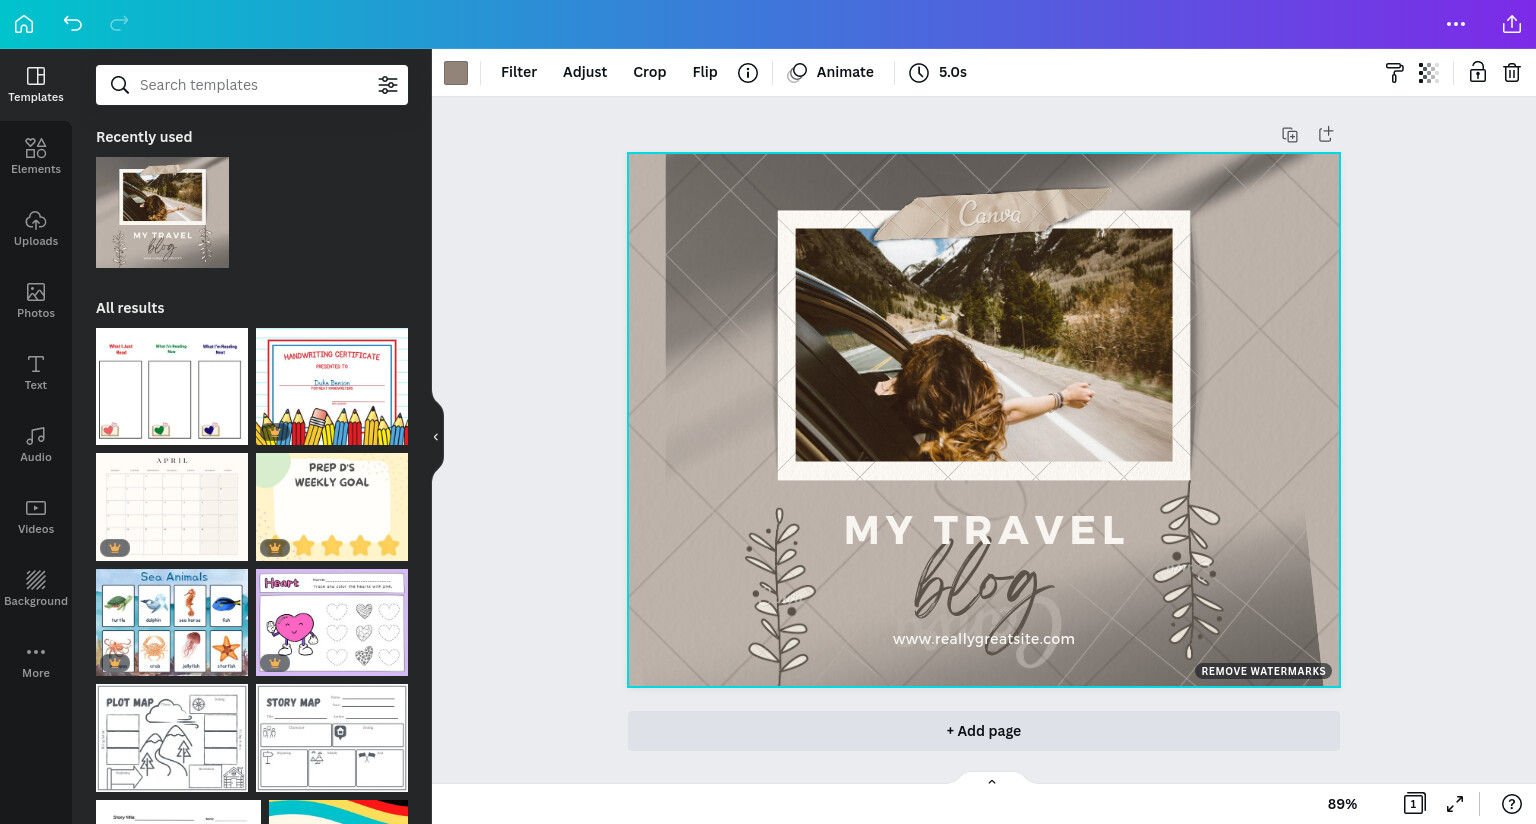Open the transparency checkerboard control
This screenshot has height=824, width=1536.
point(1429,73)
